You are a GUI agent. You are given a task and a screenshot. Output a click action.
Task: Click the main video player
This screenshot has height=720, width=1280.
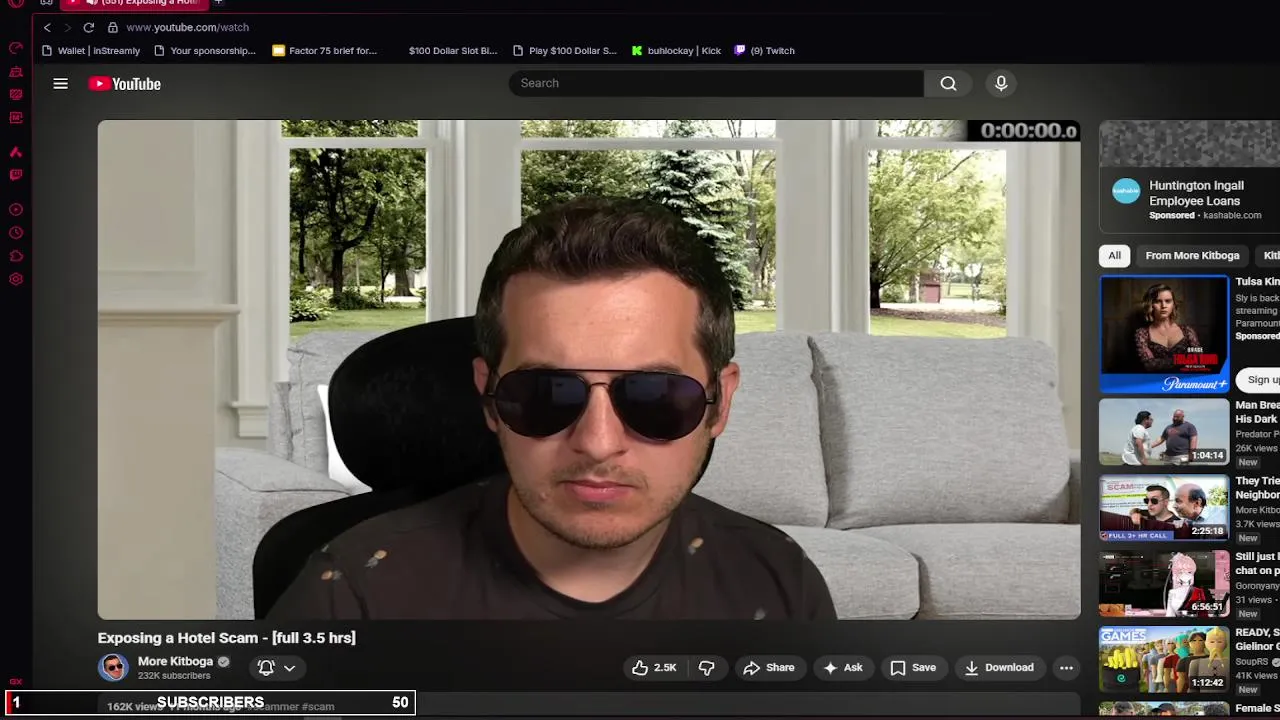pyautogui.click(x=589, y=370)
